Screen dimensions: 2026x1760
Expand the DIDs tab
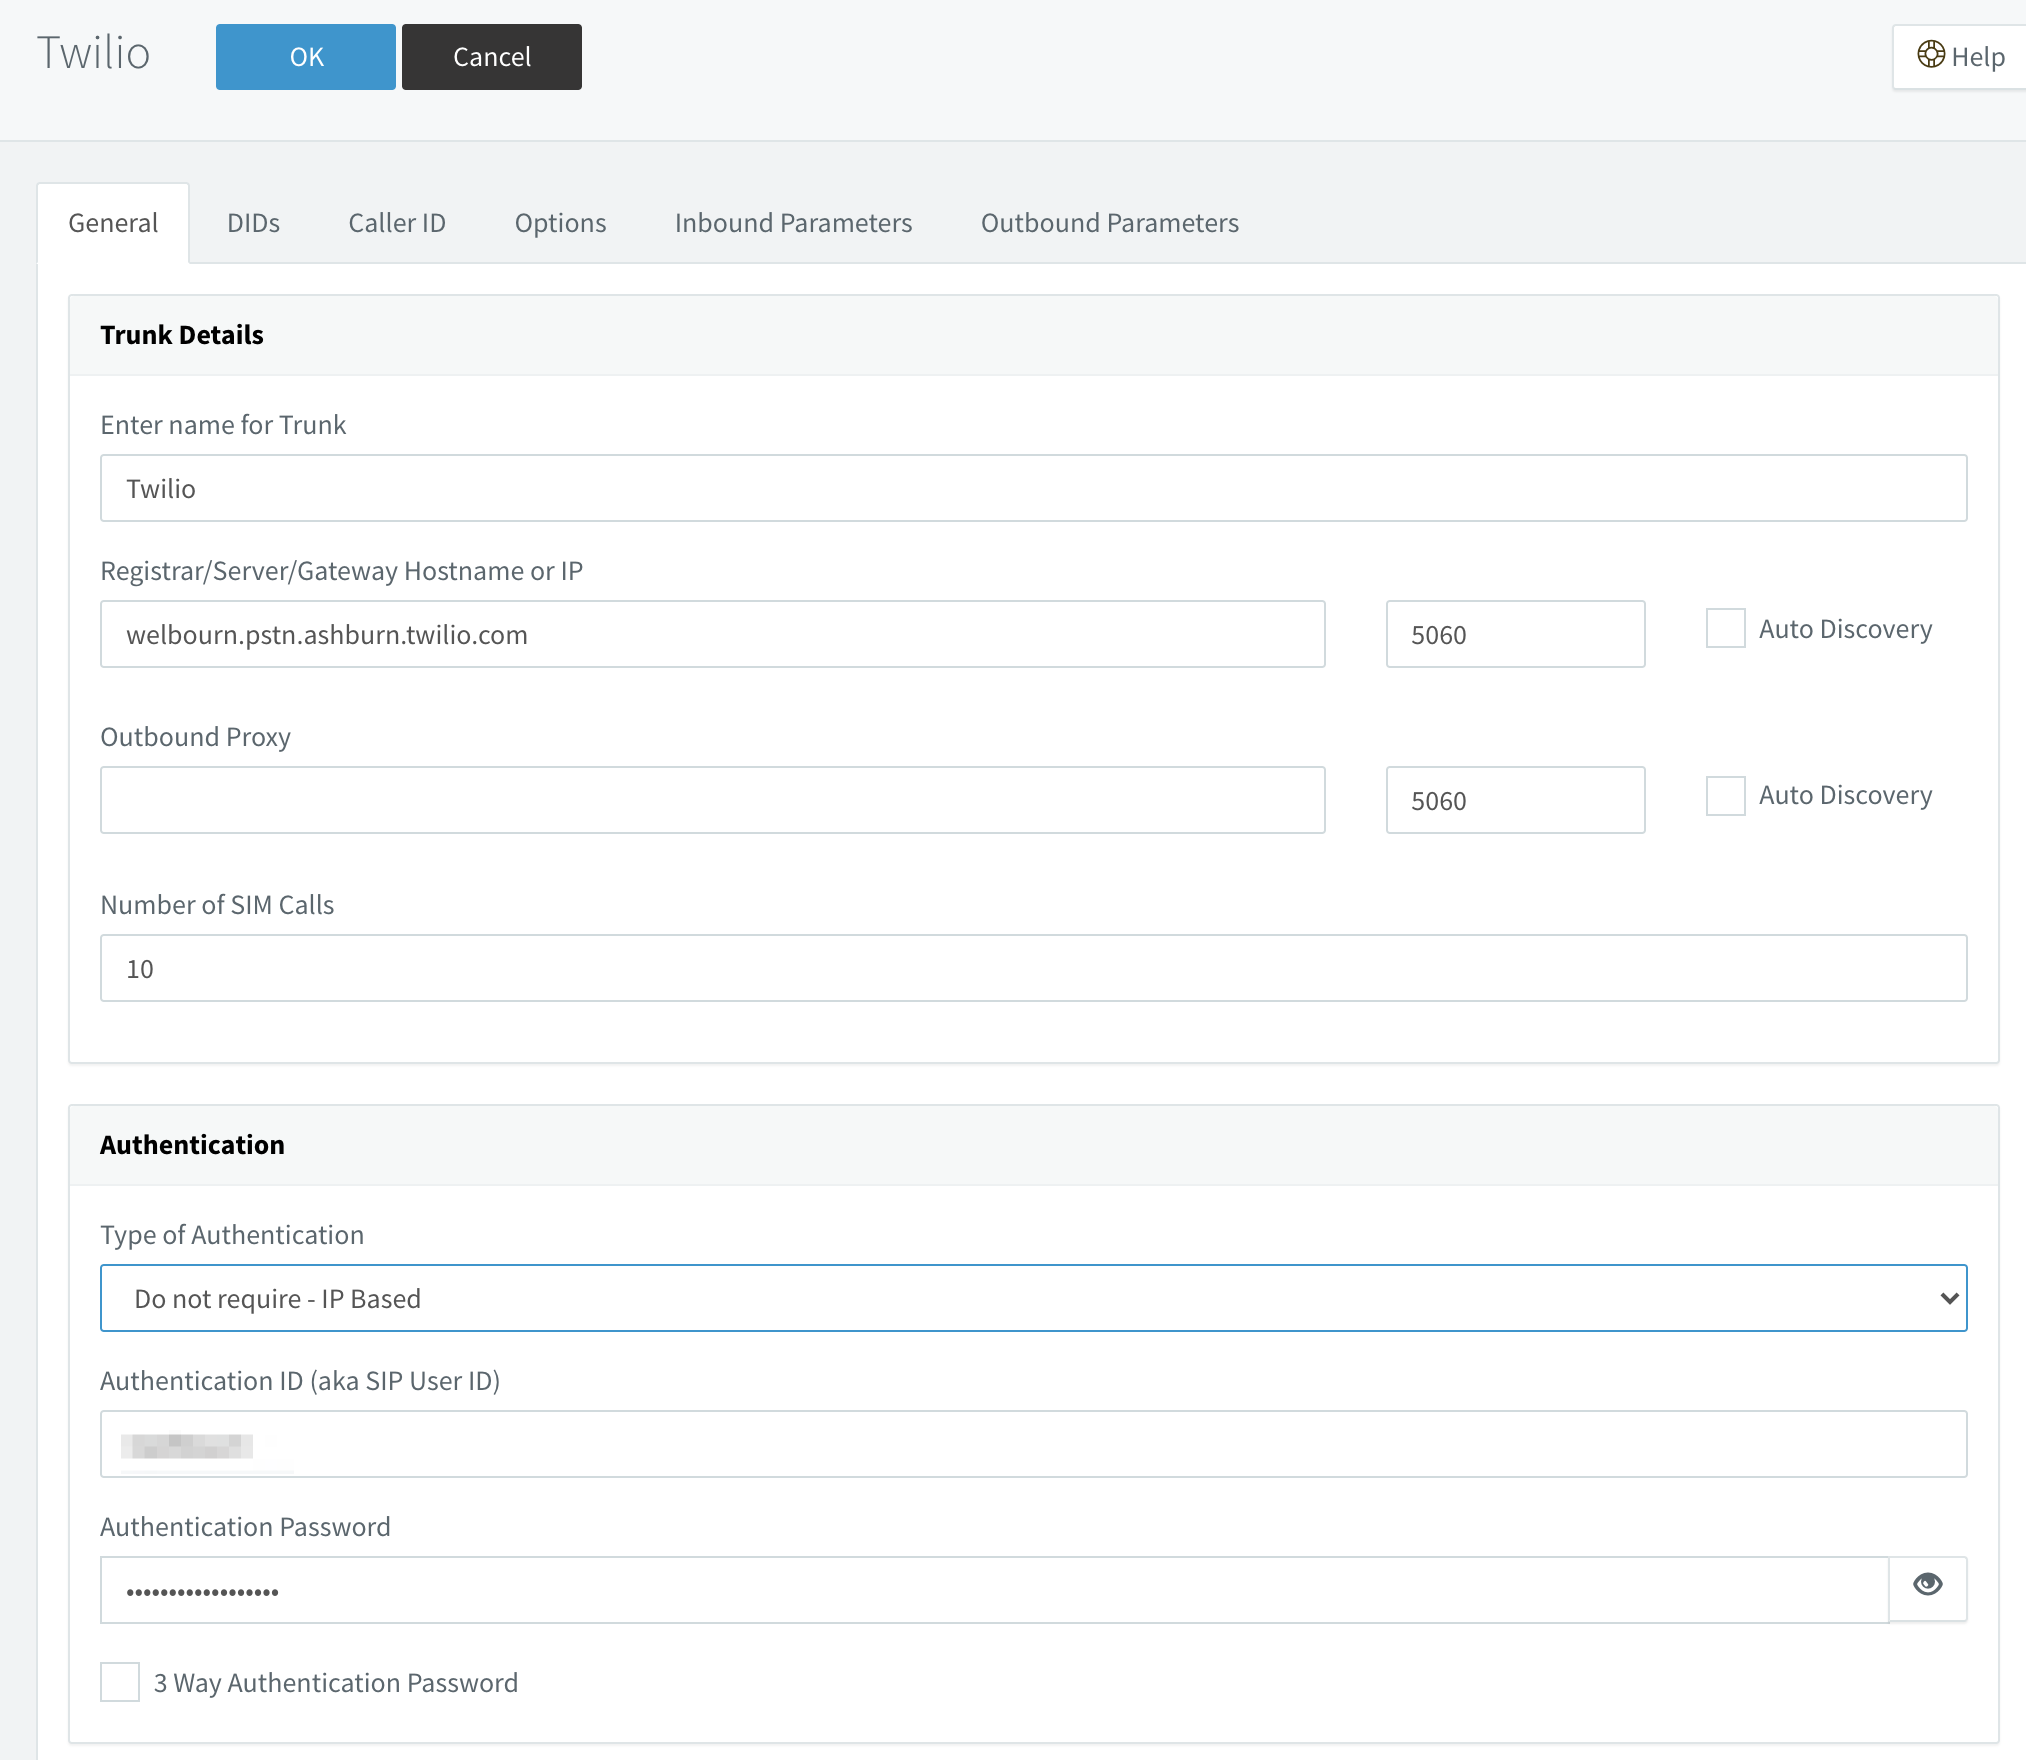pos(252,222)
